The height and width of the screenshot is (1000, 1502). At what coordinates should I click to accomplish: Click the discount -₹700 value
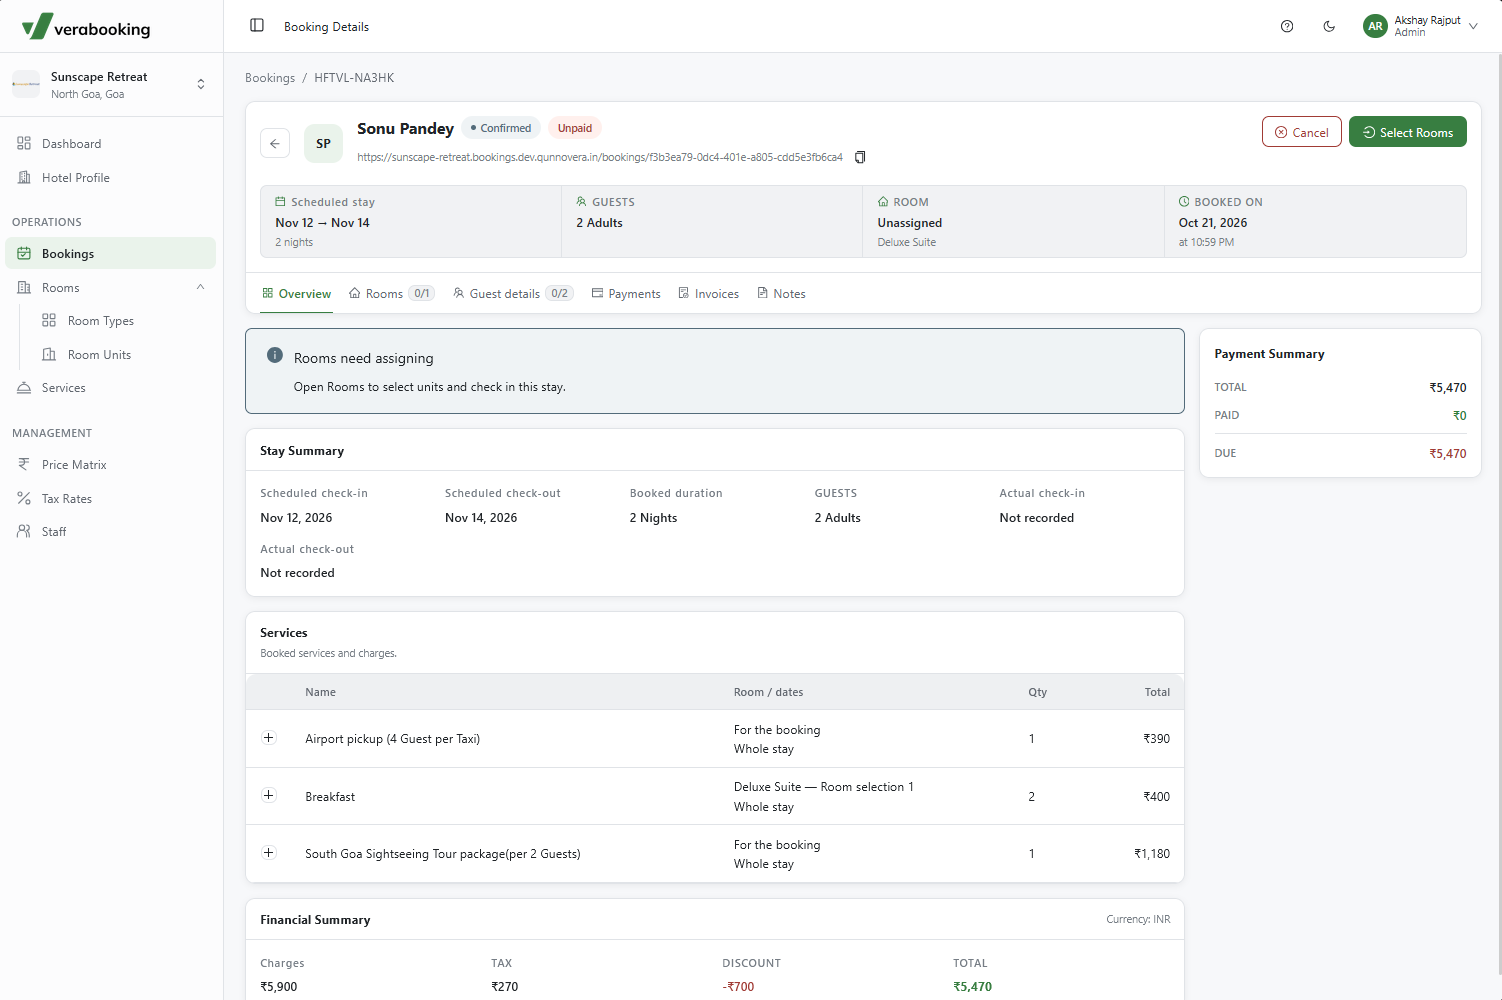(x=738, y=987)
